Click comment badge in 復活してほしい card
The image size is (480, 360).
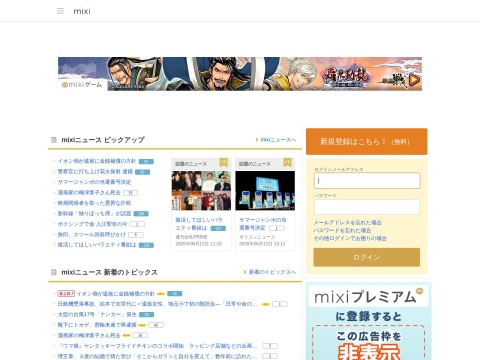218,228
